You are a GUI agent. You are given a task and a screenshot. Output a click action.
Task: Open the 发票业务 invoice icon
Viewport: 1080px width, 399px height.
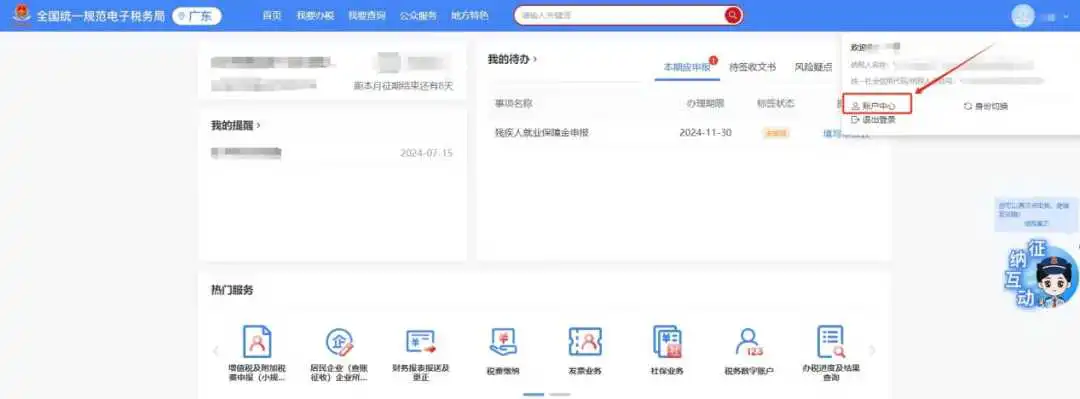[x=585, y=342]
